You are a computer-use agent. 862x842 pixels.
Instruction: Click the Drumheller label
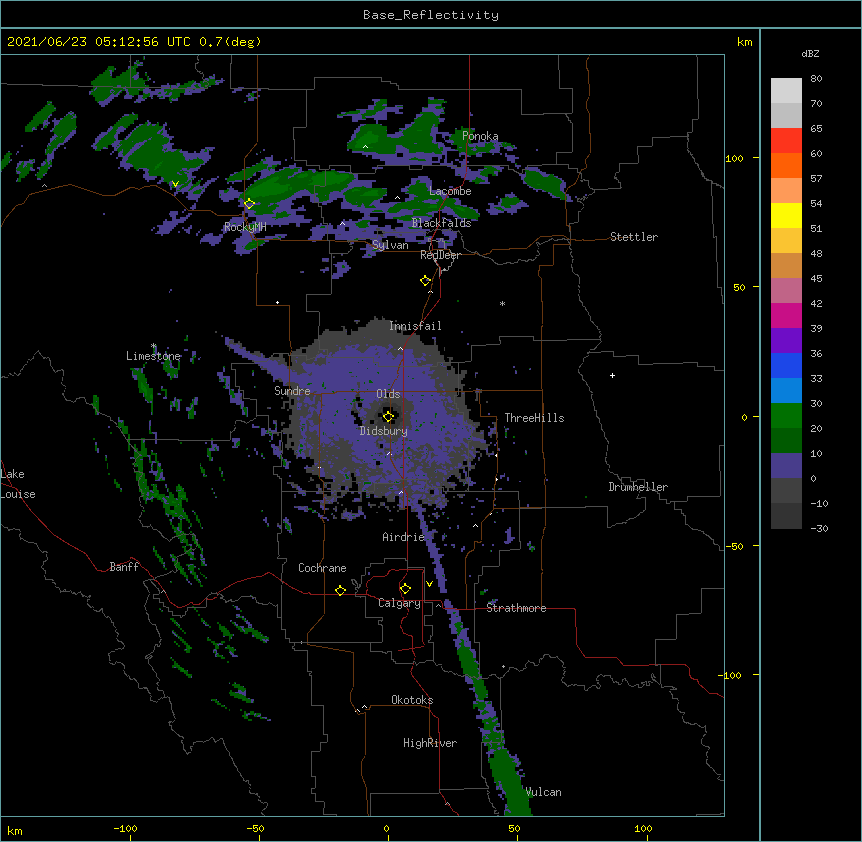pos(638,487)
